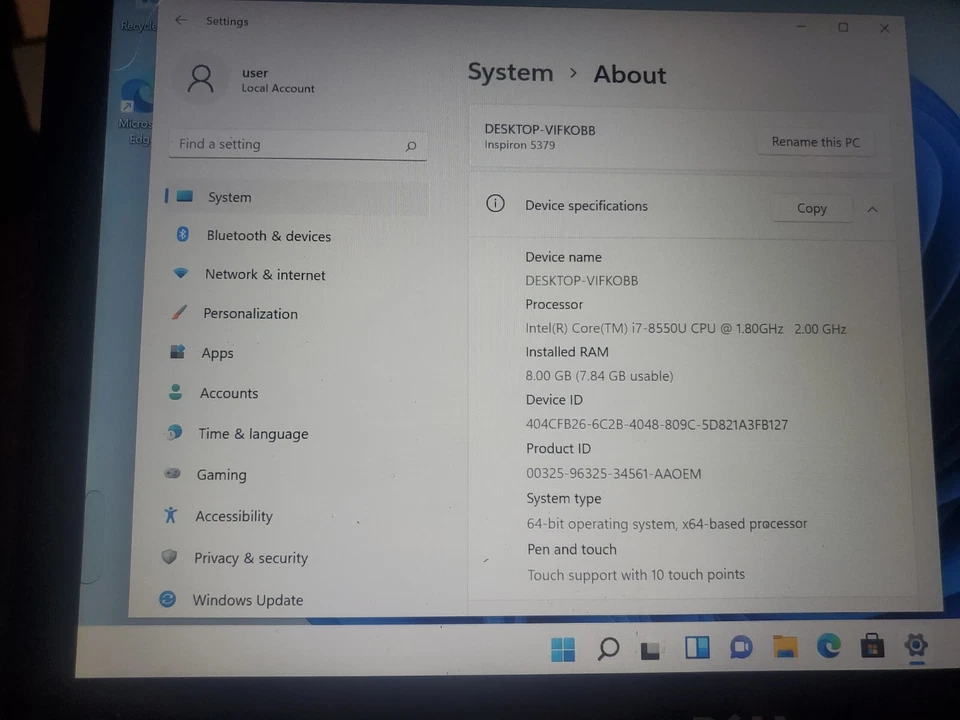Open File Explorer from the taskbar
The height and width of the screenshot is (720, 960).
(785, 647)
